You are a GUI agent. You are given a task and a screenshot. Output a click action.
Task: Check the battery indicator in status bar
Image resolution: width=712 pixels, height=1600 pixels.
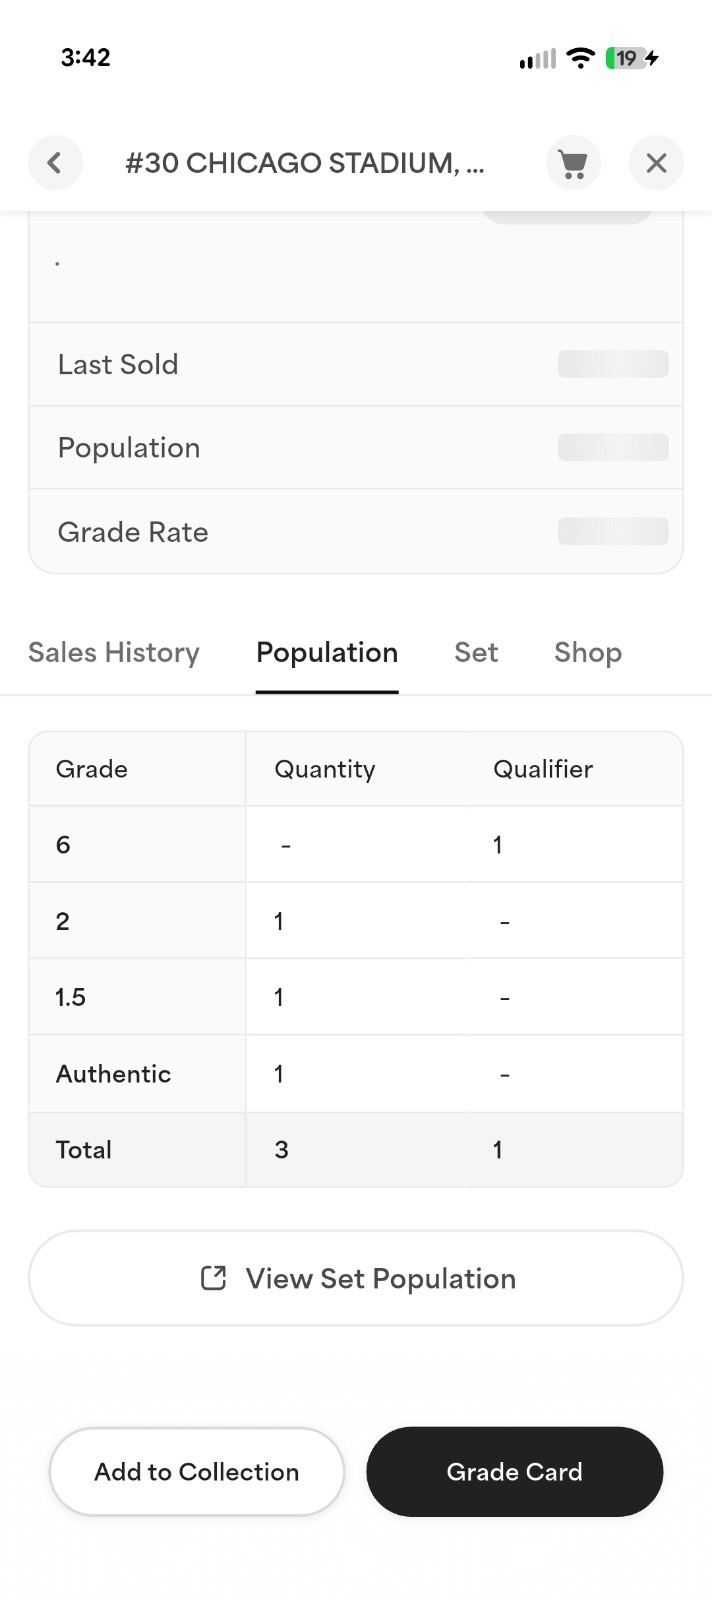tap(632, 58)
